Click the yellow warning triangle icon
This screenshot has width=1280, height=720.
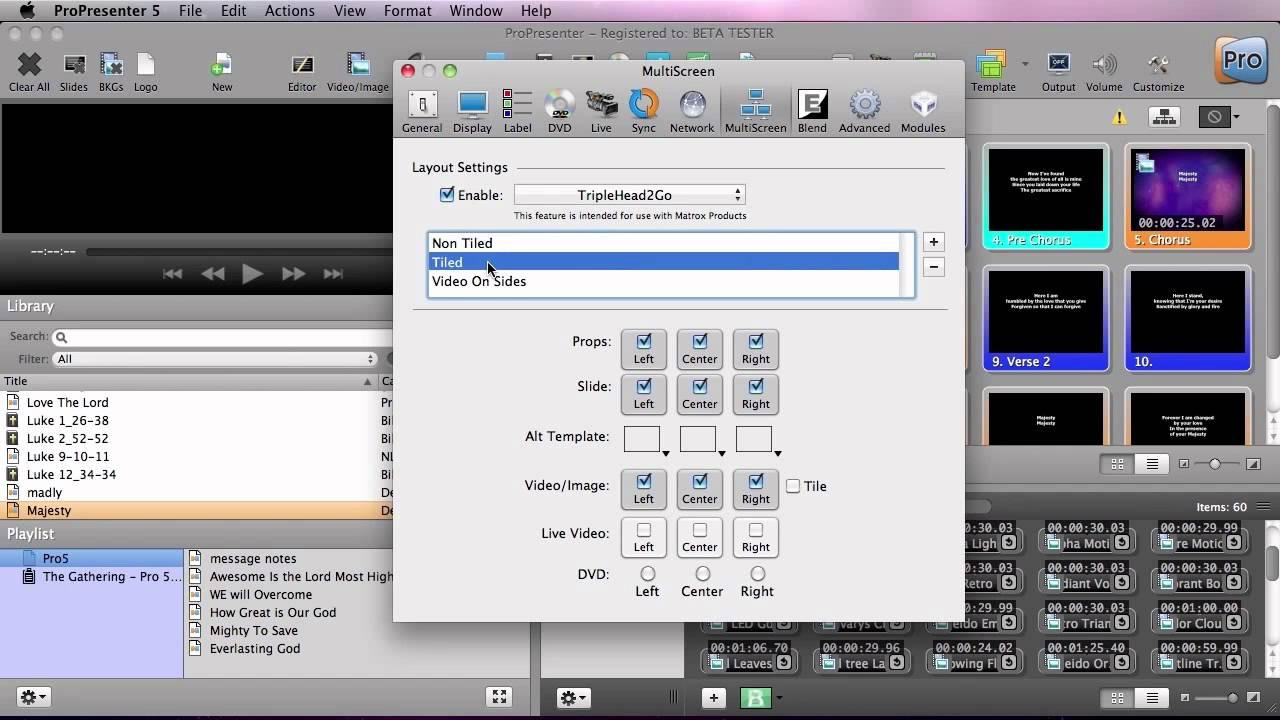[1119, 117]
